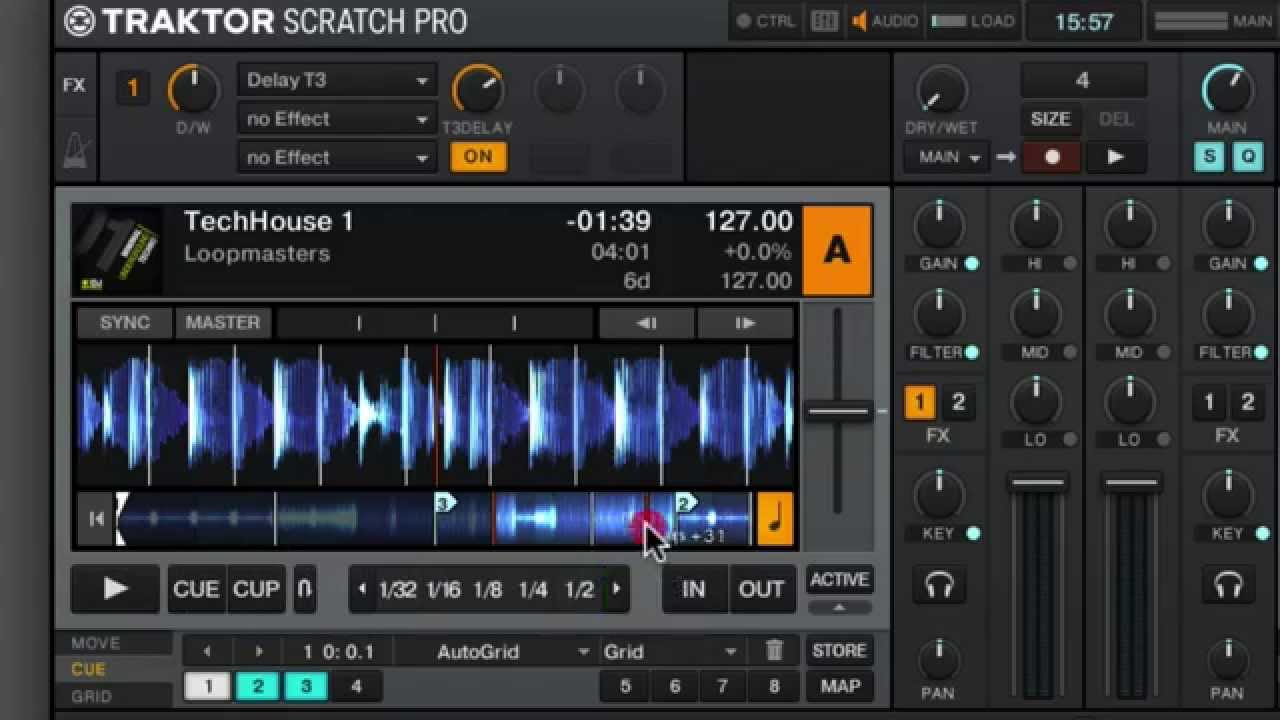Click FX unit number 1 selector
Screen dimensions: 1280x720
click(132, 87)
